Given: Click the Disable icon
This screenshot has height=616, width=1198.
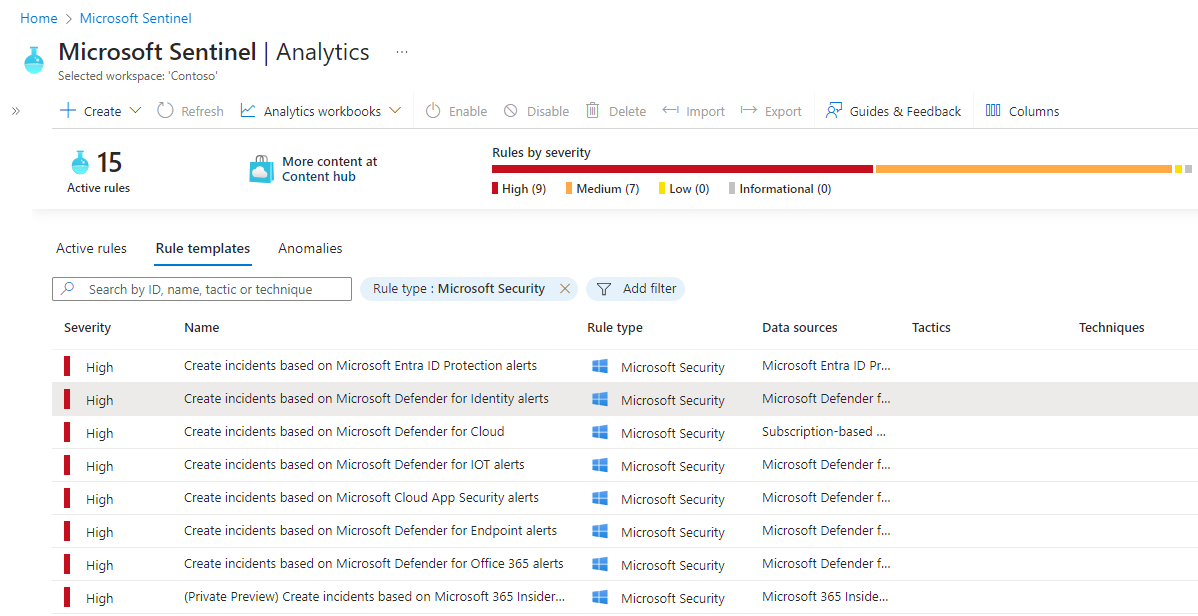Looking at the screenshot, I should (x=509, y=111).
